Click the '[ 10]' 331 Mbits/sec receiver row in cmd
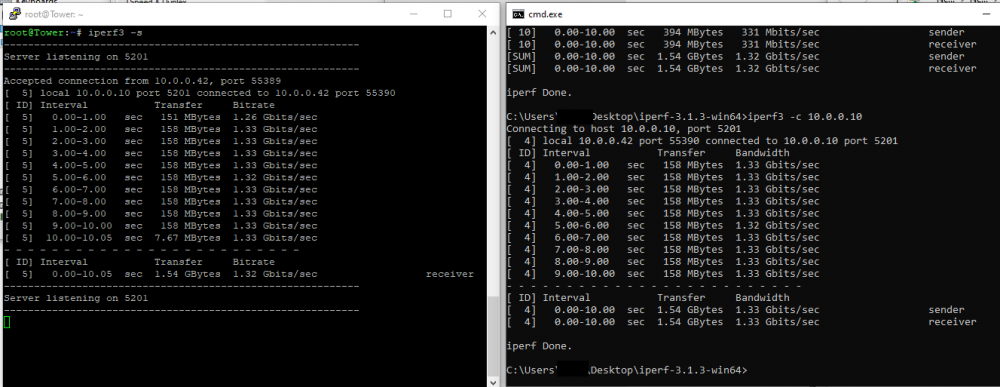Screen dimensions: 1000x387 point(741,45)
